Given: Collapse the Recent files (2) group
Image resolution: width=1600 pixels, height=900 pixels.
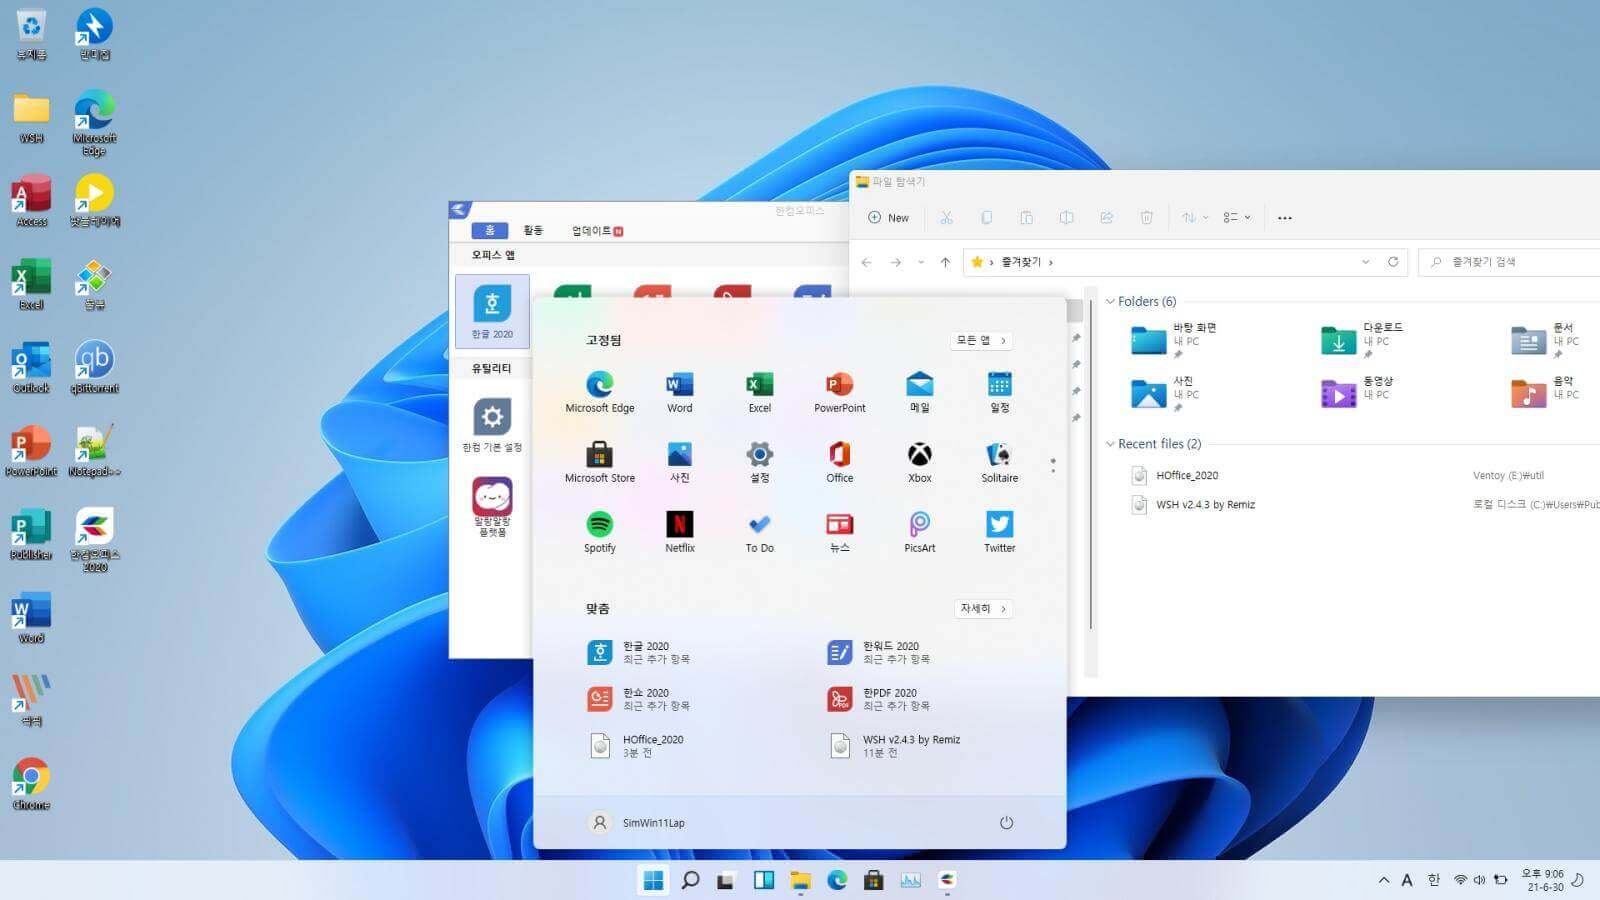Looking at the screenshot, I should click(1110, 444).
